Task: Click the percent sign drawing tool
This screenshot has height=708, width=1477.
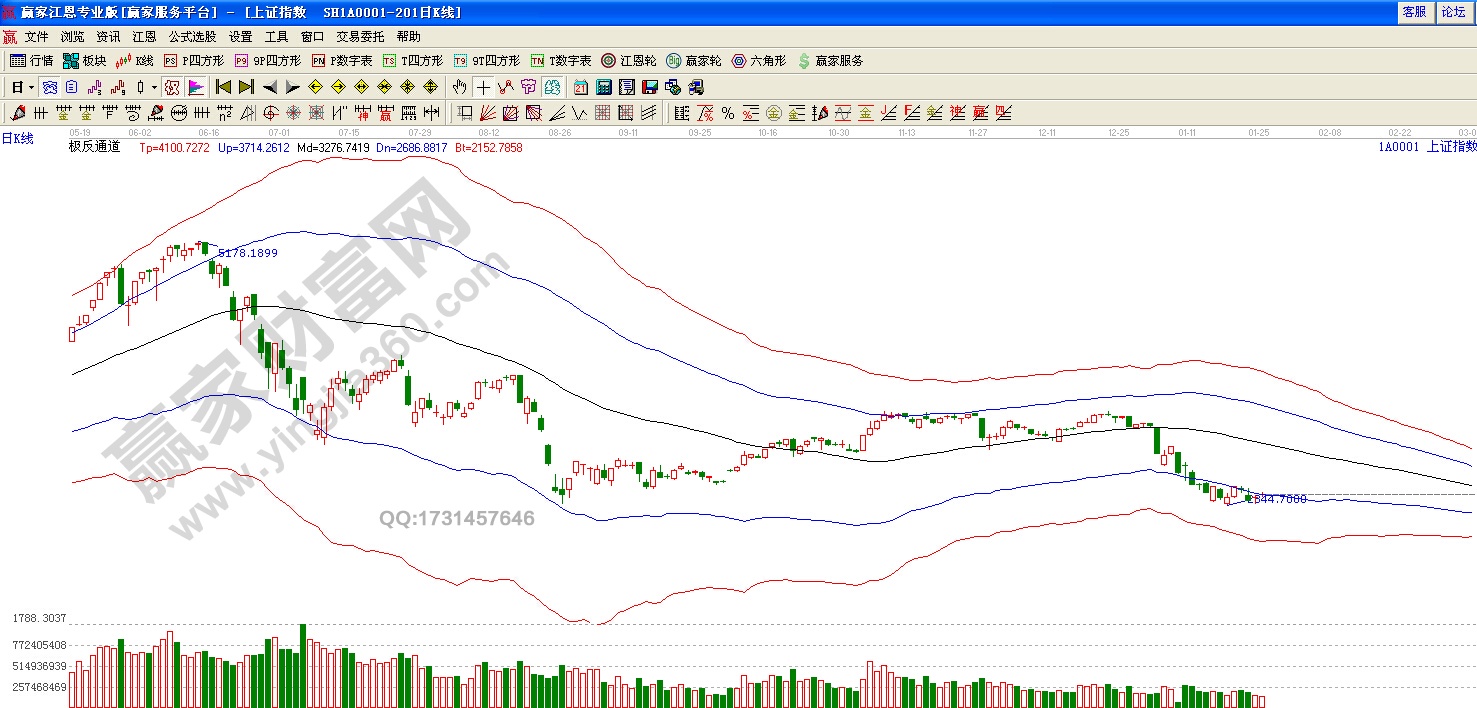Action: (727, 113)
